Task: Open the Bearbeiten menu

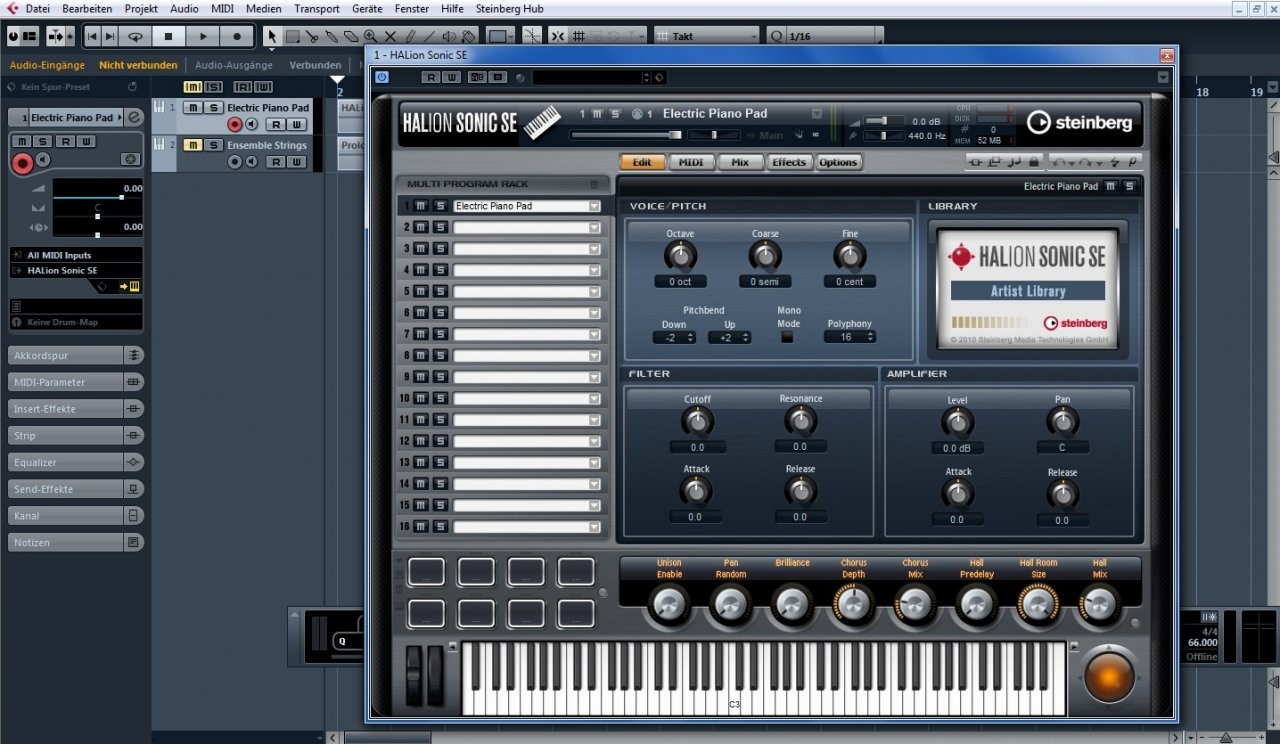Action: coord(87,8)
